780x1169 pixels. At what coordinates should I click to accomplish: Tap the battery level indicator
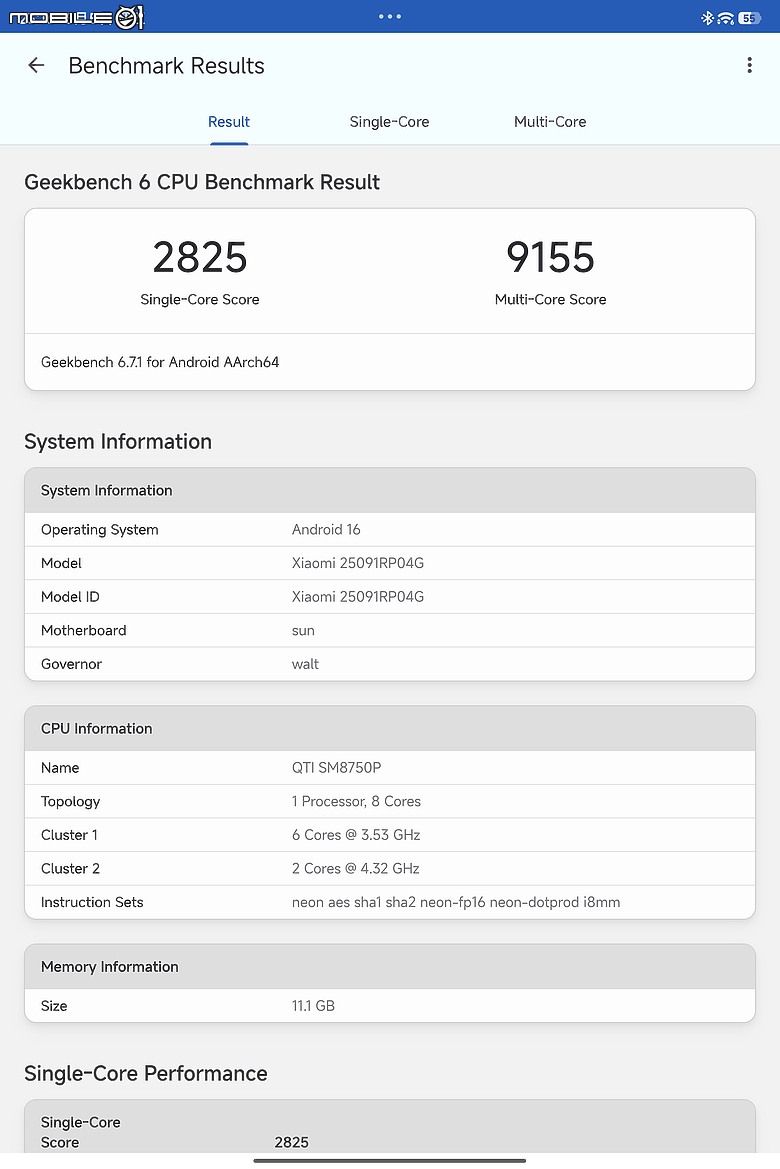pos(749,18)
